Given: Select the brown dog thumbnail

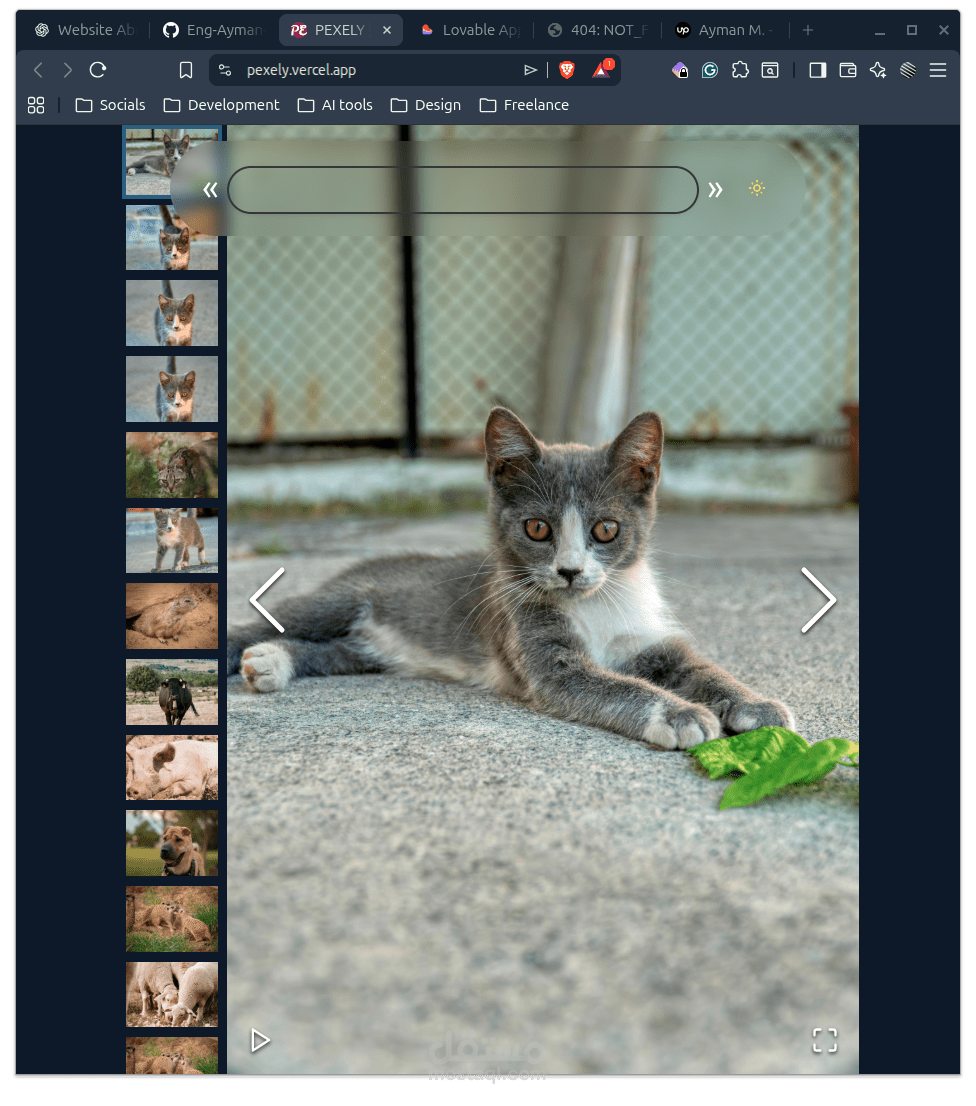Looking at the screenshot, I should [x=172, y=844].
